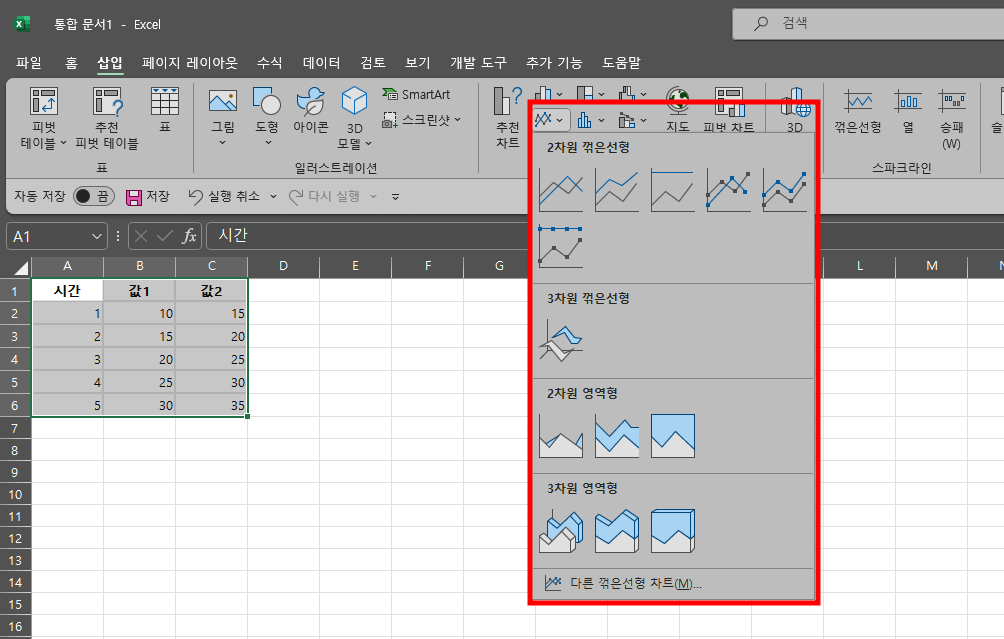The width and height of the screenshot is (1004, 639).
Task: Click 실행 취소 undo button
Action: tap(224, 197)
